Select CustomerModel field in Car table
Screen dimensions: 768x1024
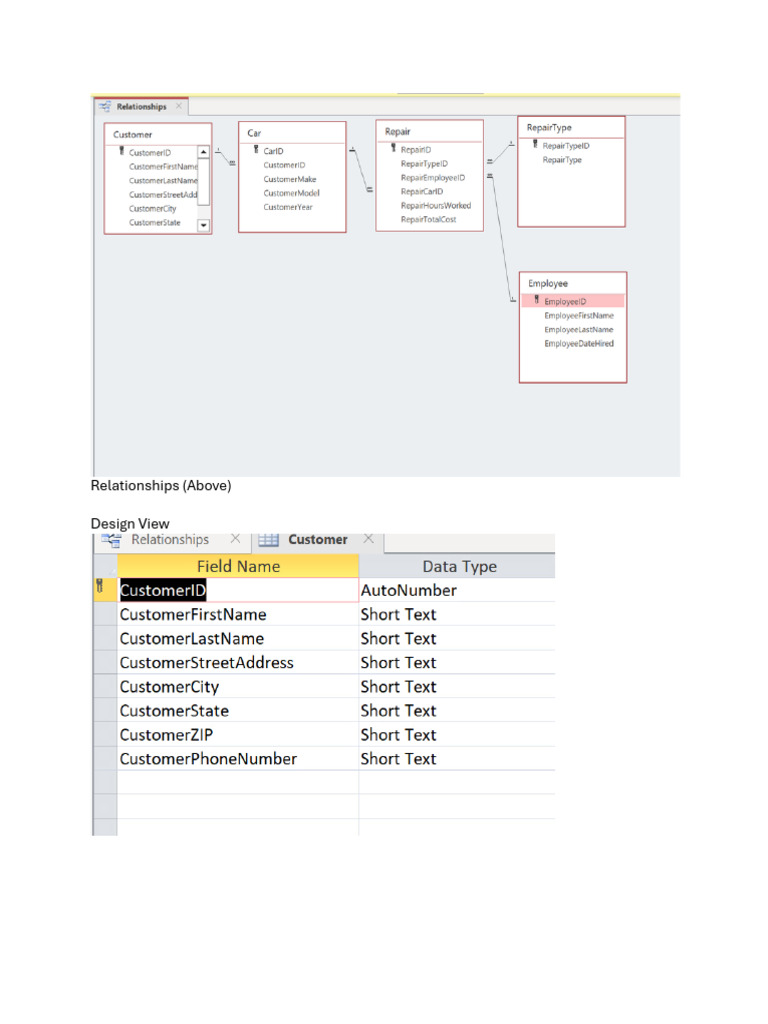pyautogui.click(x=291, y=193)
